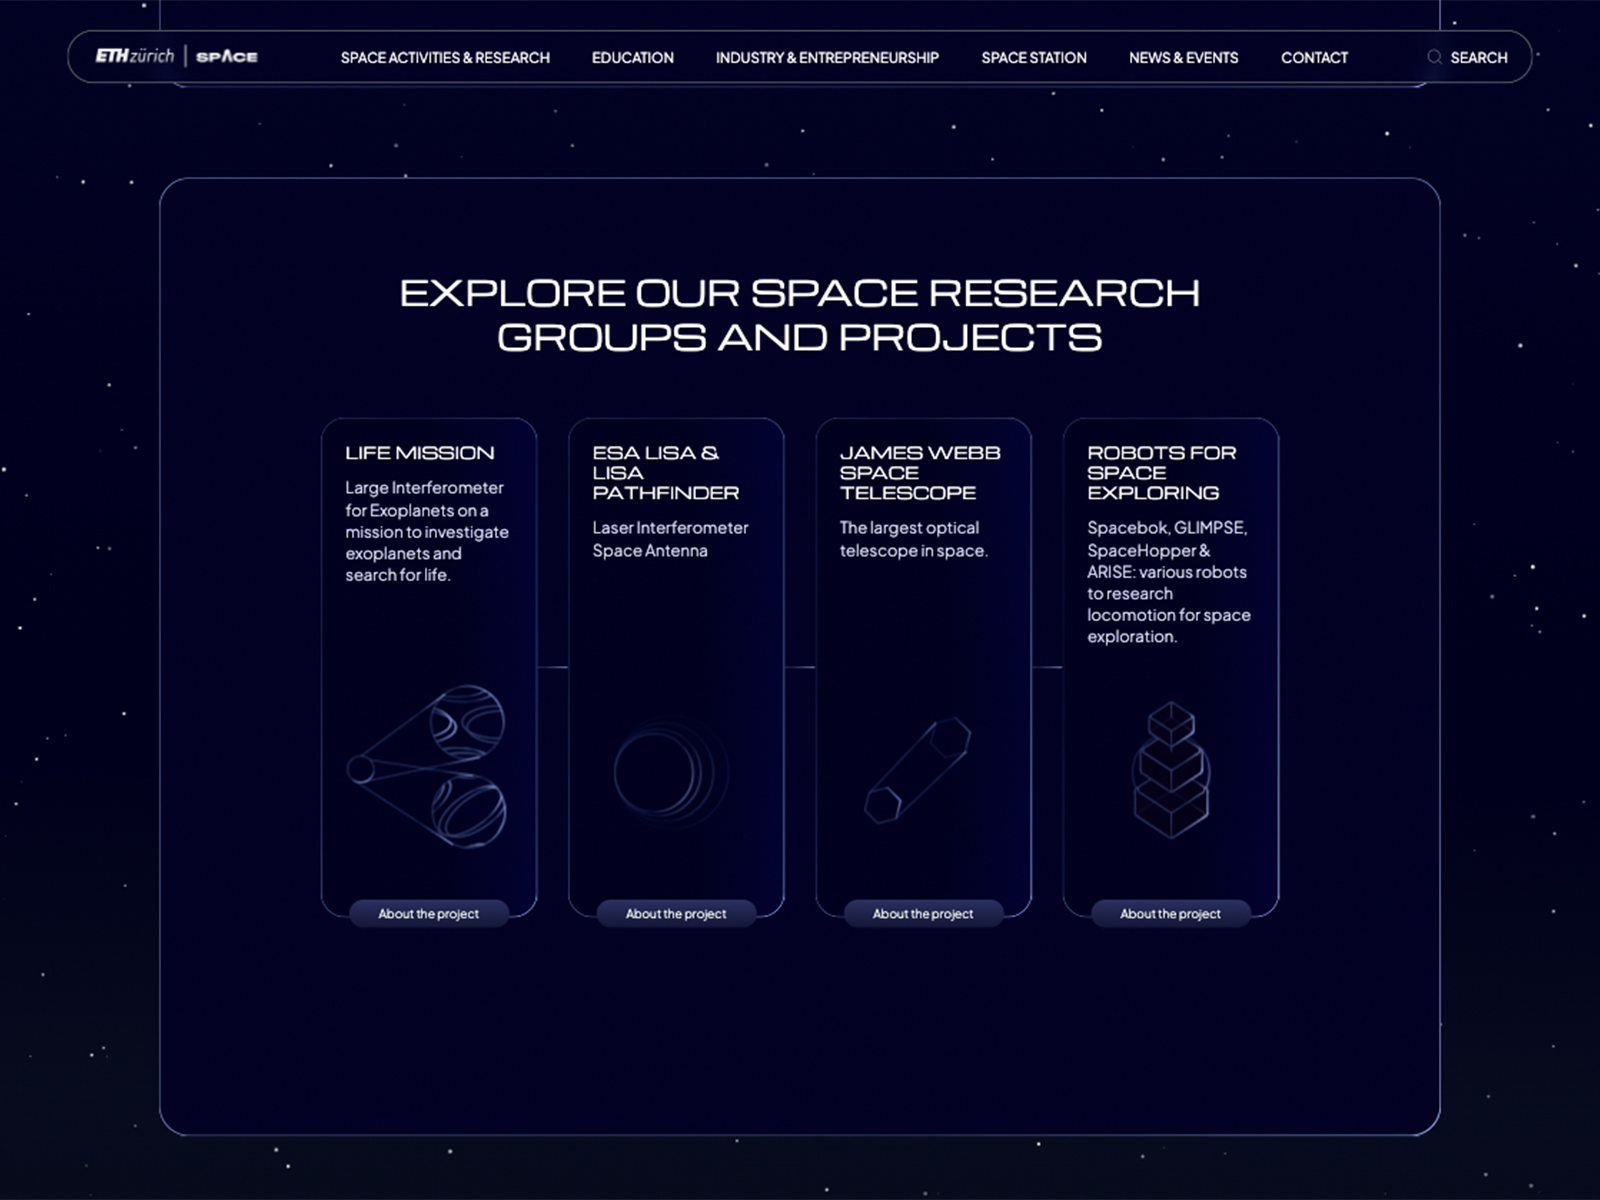Click the Search label in navbar
This screenshot has height=1200, width=1600.
click(1479, 58)
